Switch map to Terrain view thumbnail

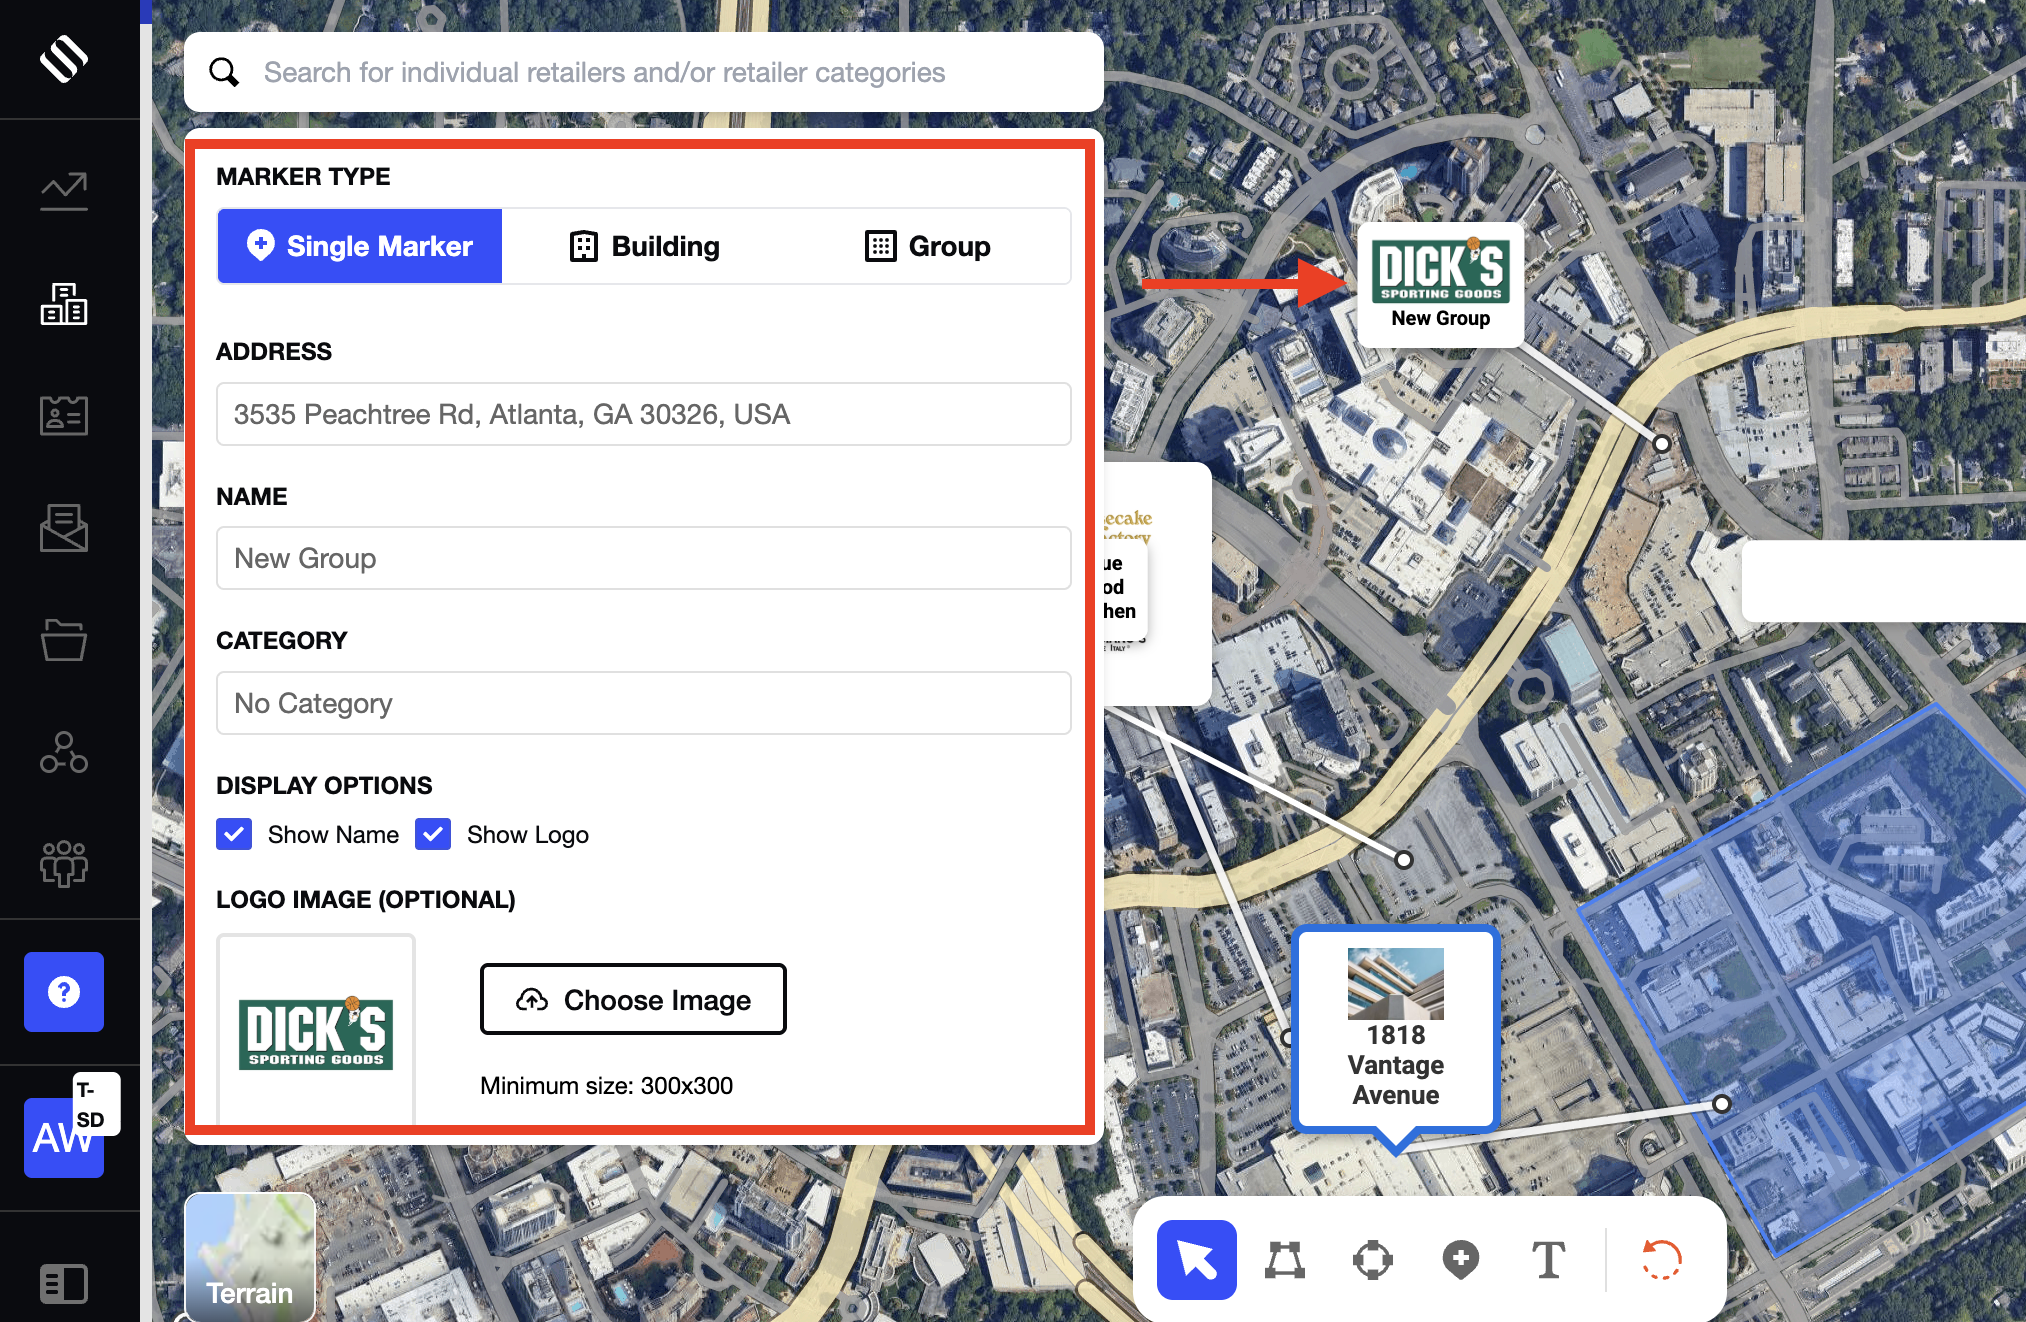point(250,1256)
